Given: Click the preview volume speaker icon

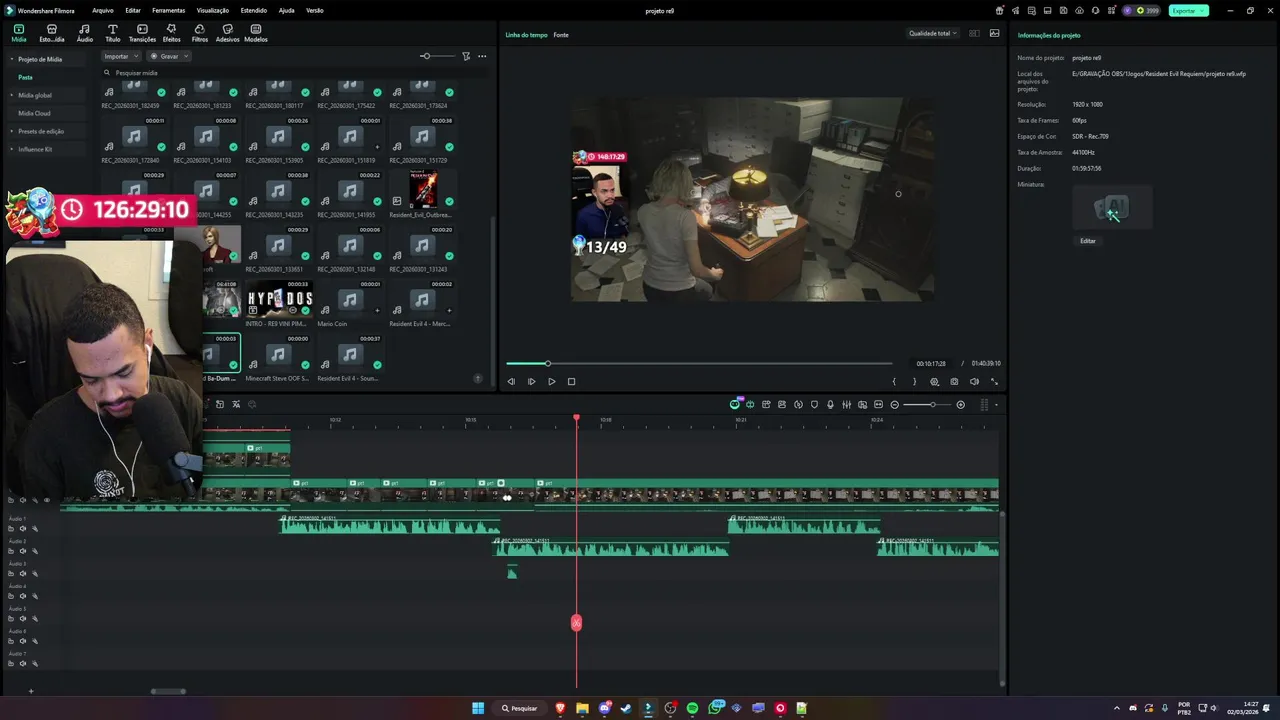Looking at the screenshot, I should pyautogui.click(x=974, y=381).
